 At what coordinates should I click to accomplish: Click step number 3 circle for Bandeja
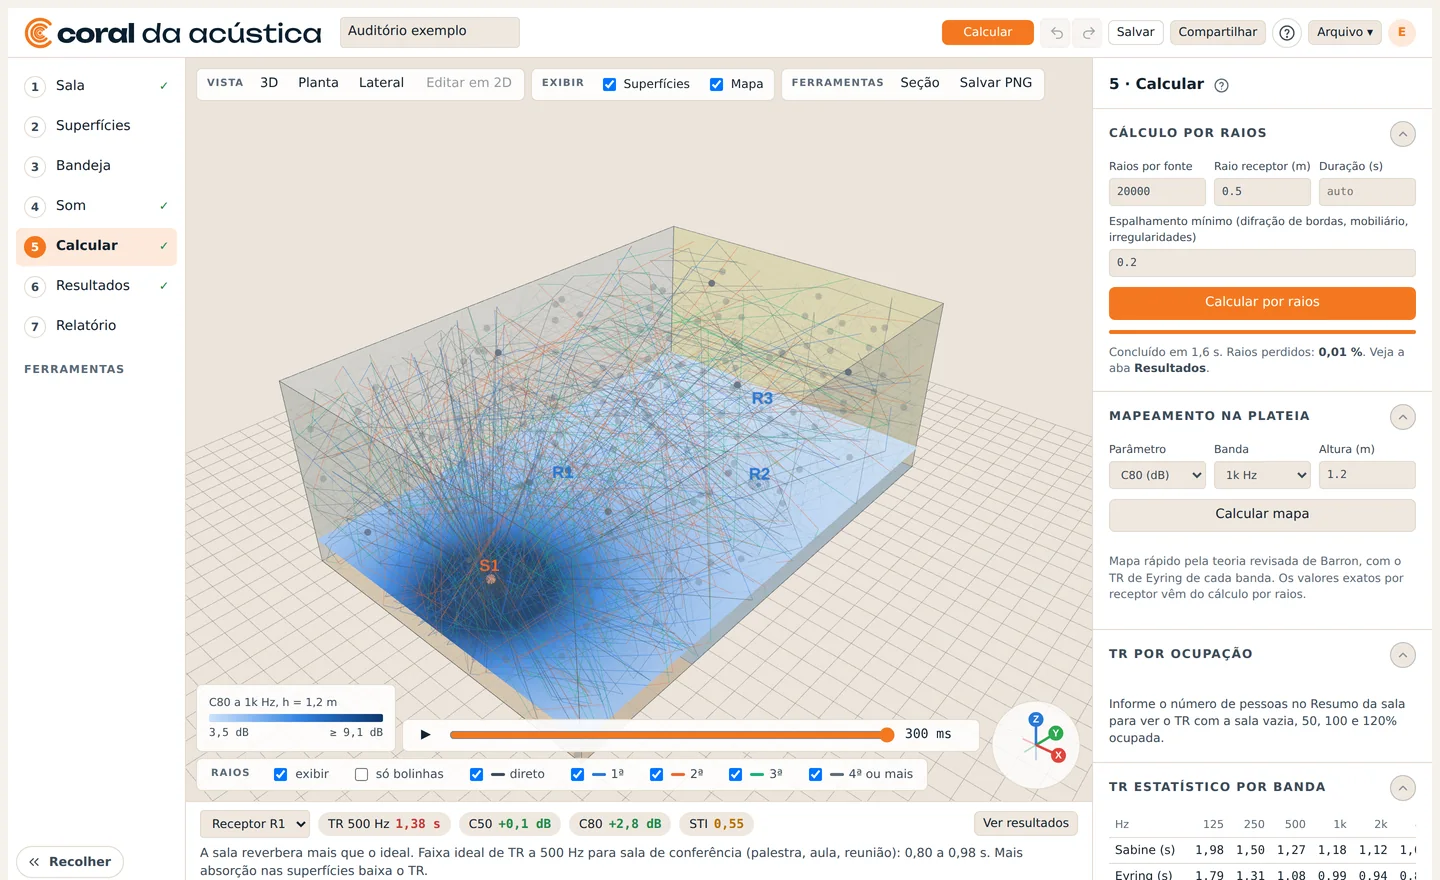click(x=35, y=167)
